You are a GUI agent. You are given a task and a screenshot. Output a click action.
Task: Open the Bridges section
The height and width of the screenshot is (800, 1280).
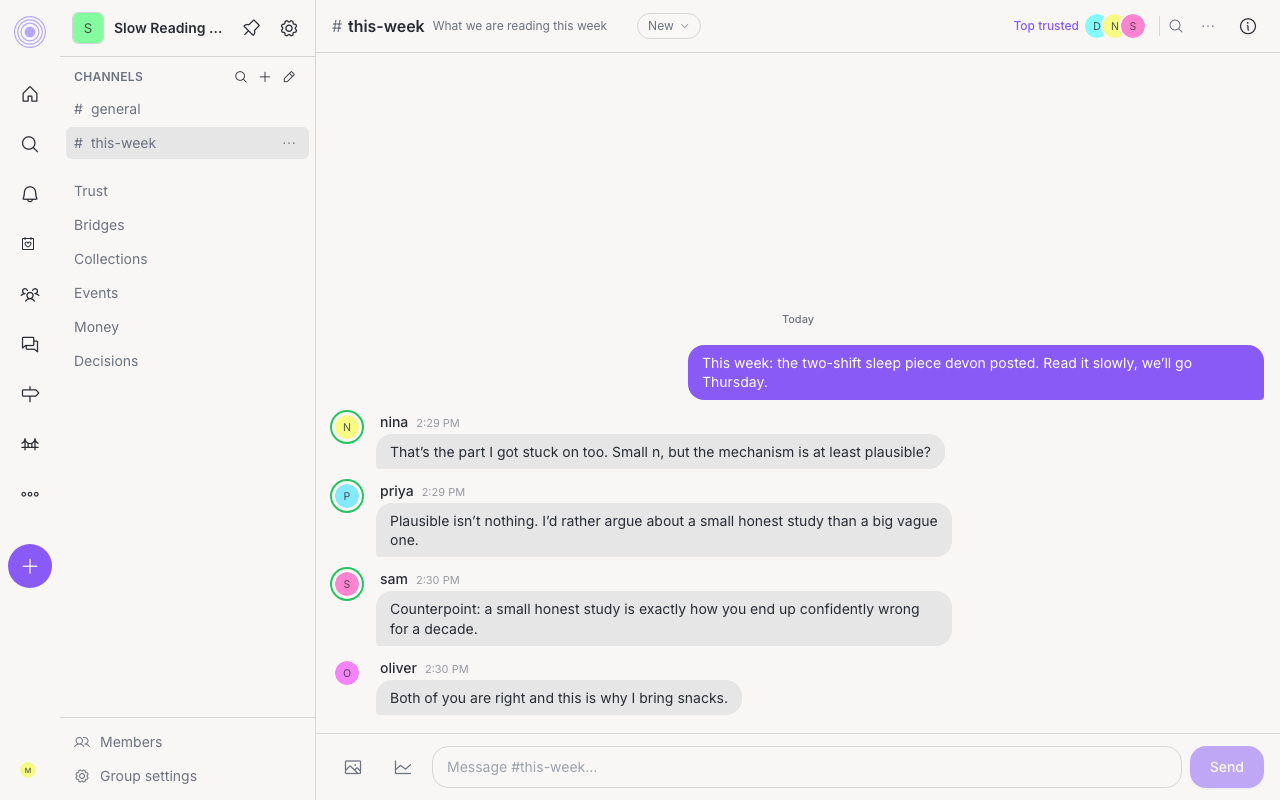pos(99,225)
